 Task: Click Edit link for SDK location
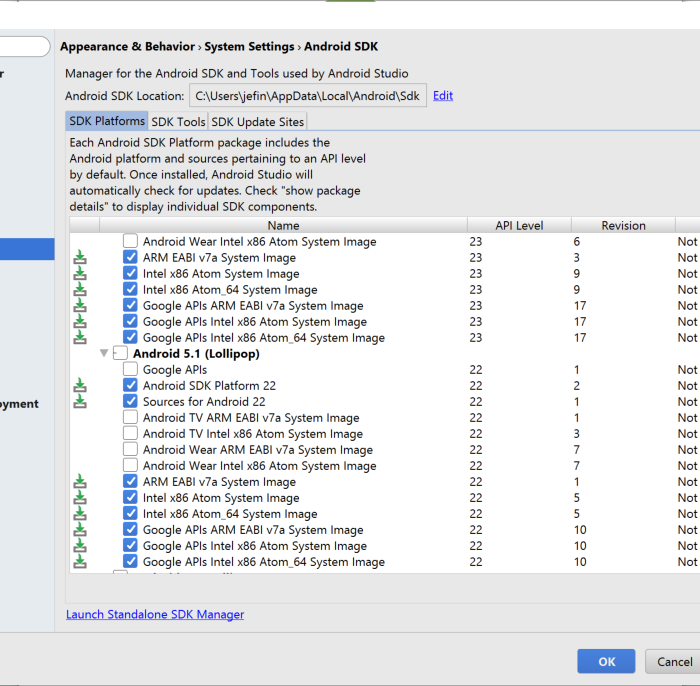(443, 96)
